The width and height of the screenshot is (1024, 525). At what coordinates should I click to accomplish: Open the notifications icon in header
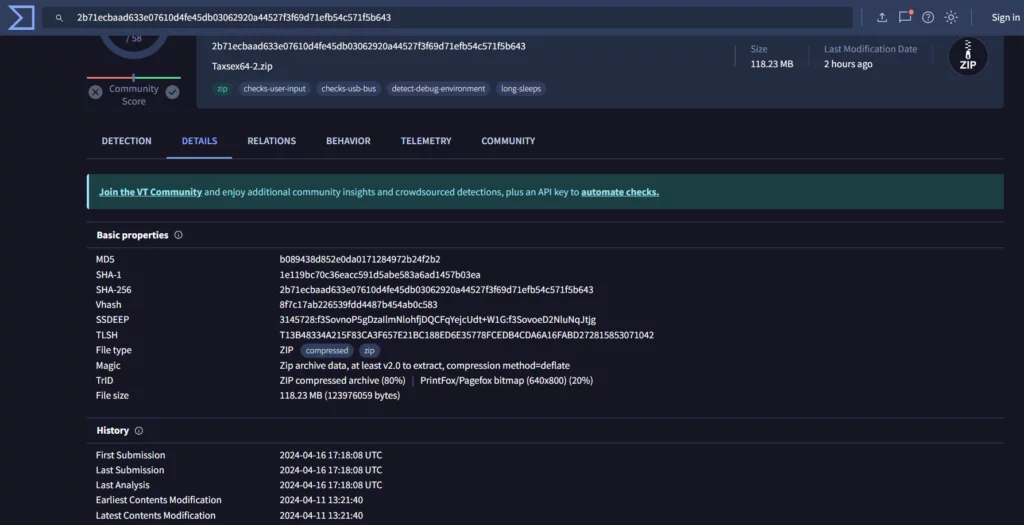coord(905,17)
